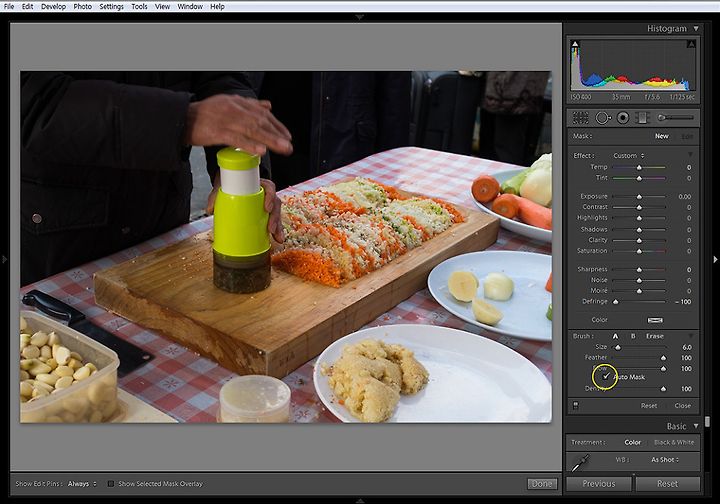Hide the right panel using edge arrow

(x=715, y=259)
